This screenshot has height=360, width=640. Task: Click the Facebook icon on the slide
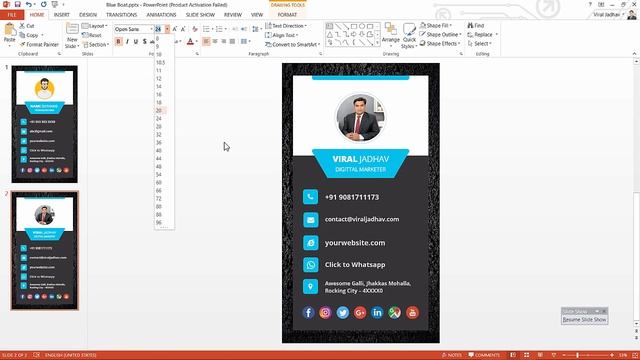click(308, 313)
